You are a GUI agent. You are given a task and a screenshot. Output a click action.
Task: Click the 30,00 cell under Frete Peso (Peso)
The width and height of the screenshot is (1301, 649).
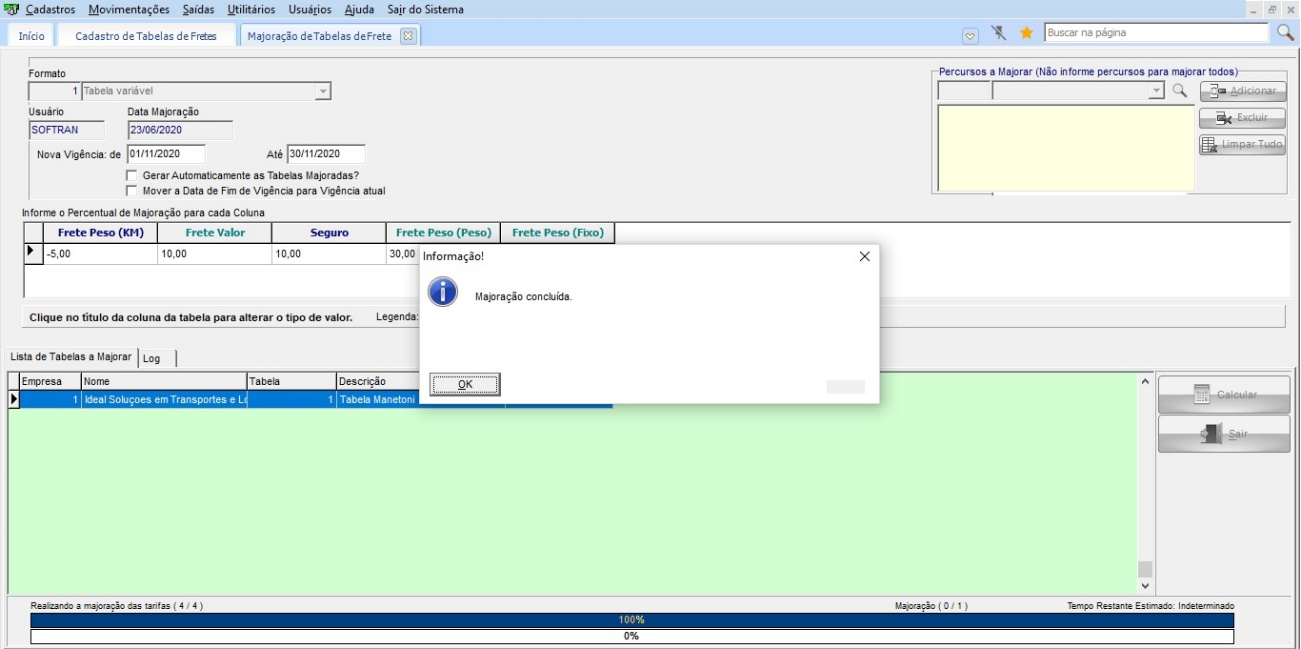point(402,254)
